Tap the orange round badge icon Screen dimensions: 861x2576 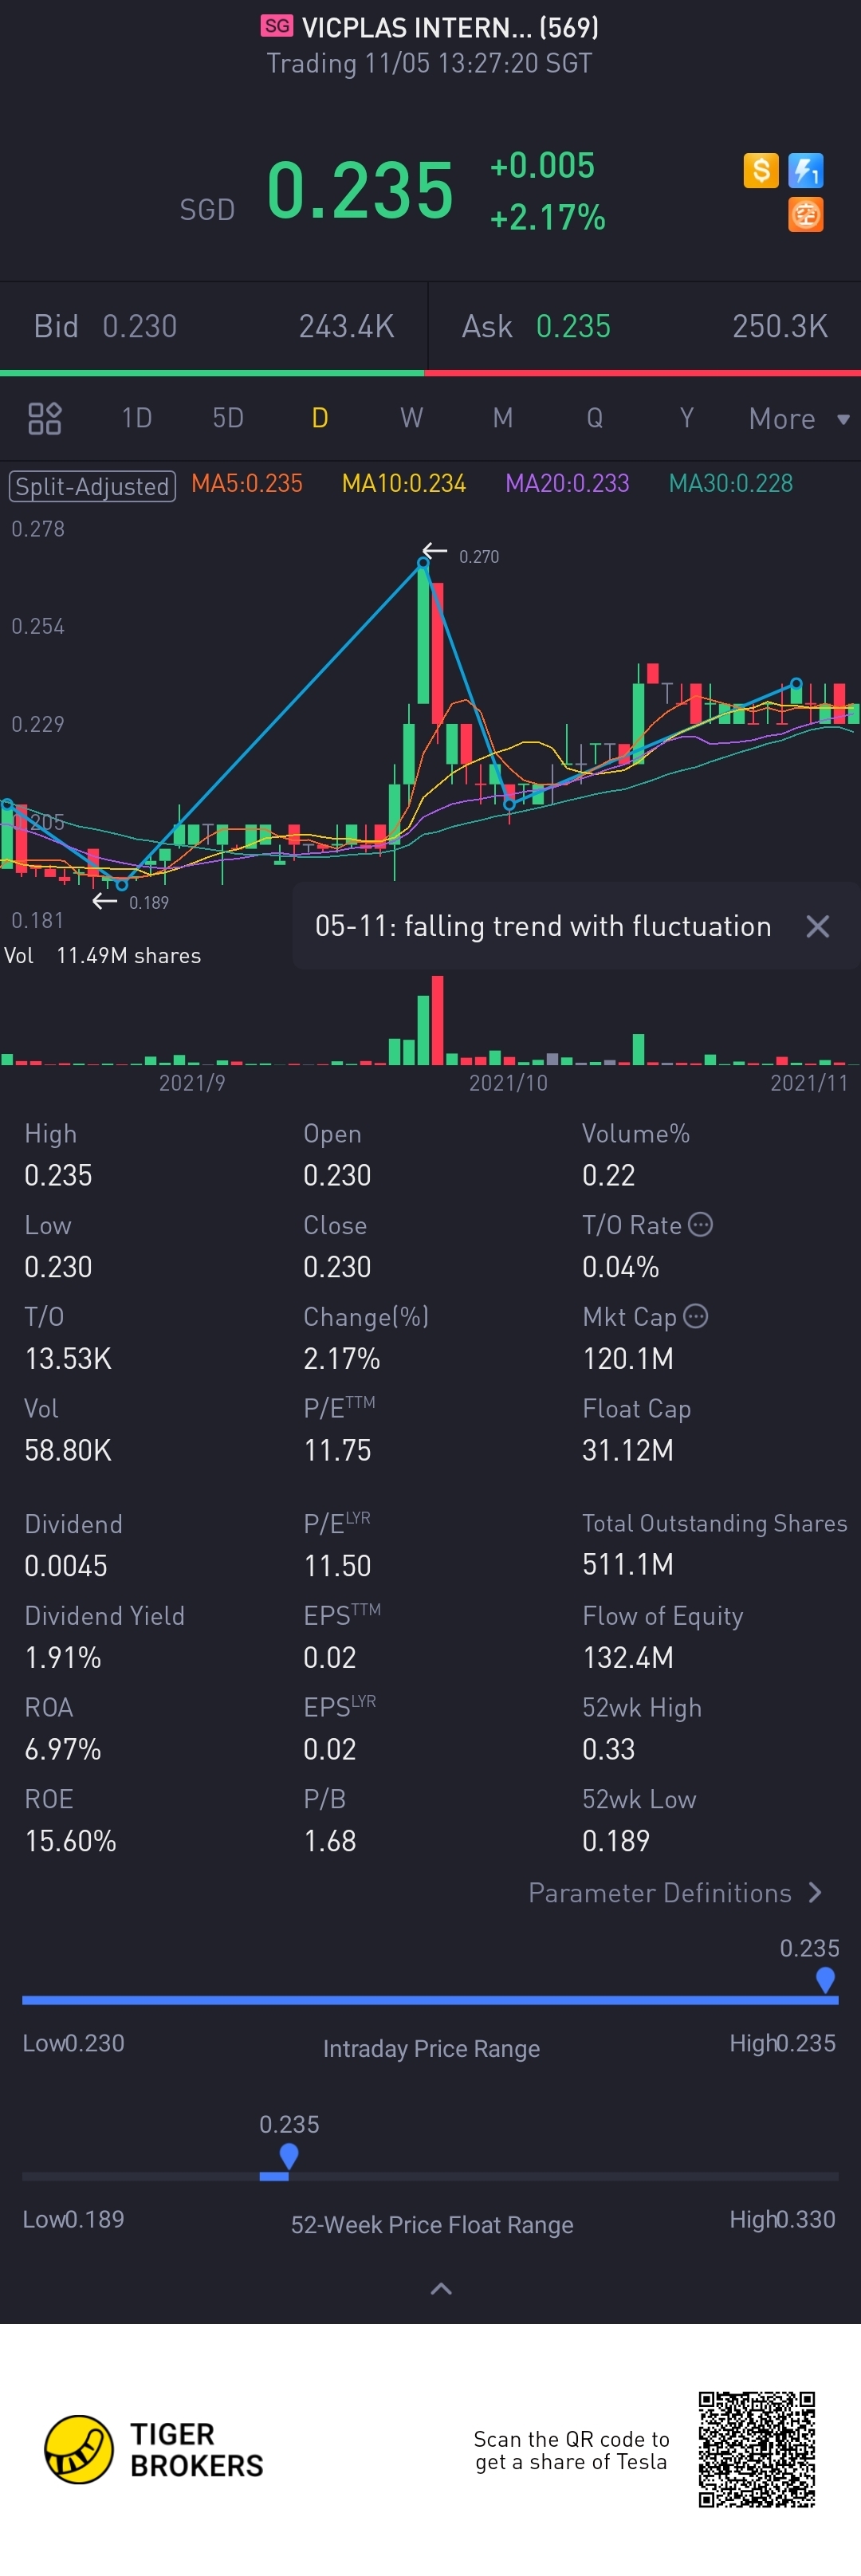pyautogui.click(x=805, y=214)
